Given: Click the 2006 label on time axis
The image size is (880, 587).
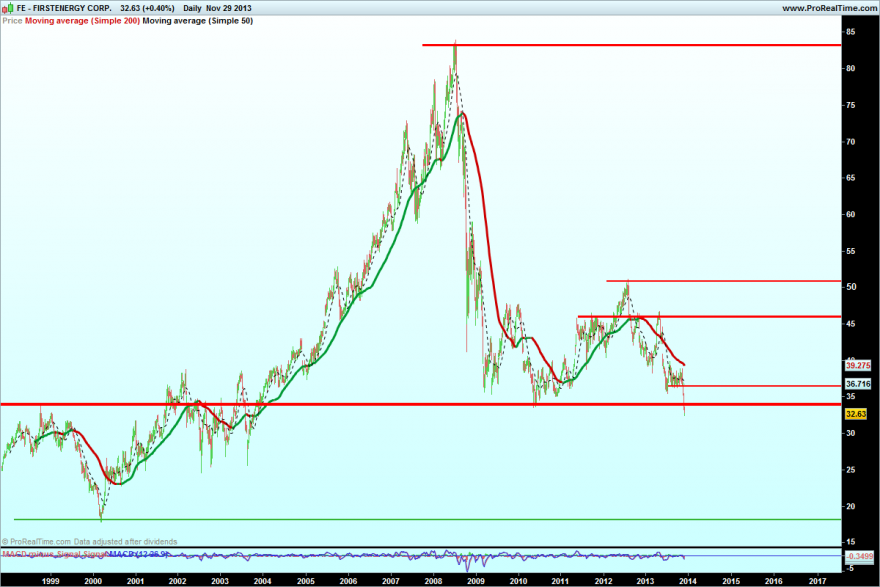Looking at the screenshot, I should click(x=349, y=581).
